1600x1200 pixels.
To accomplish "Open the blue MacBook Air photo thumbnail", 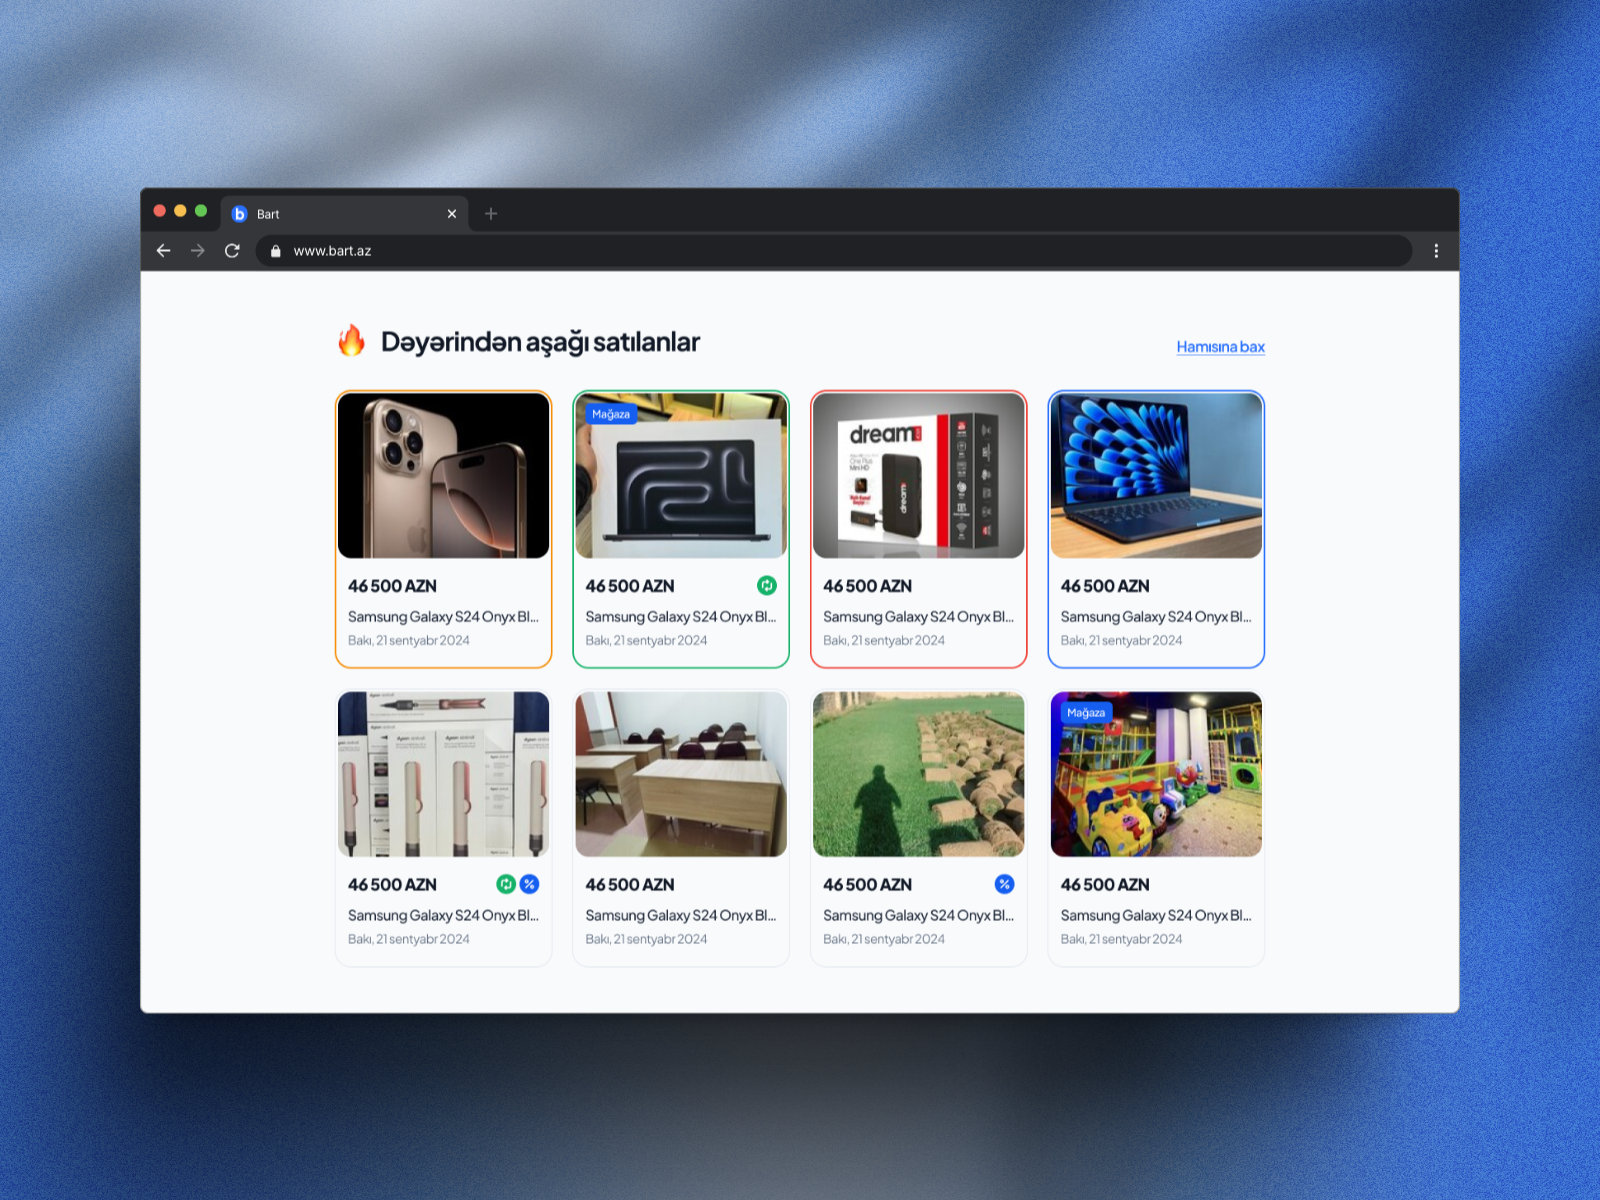I will click(x=1156, y=475).
